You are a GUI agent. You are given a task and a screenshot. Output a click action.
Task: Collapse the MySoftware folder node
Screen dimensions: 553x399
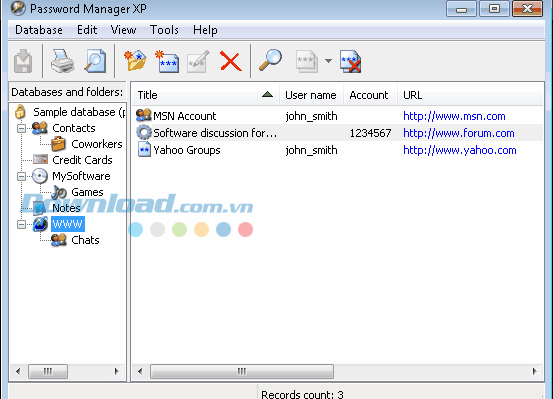pyautogui.click(x=21, y=176)
